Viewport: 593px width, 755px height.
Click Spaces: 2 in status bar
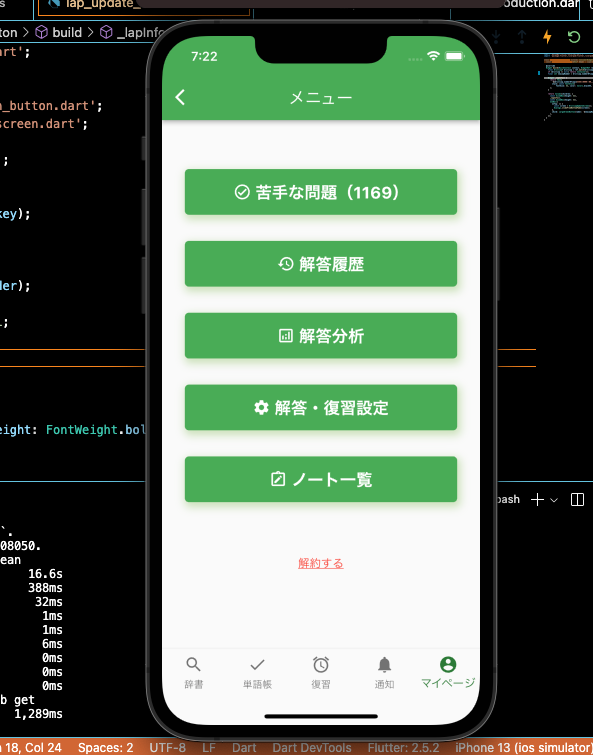[x=105, y=748]
